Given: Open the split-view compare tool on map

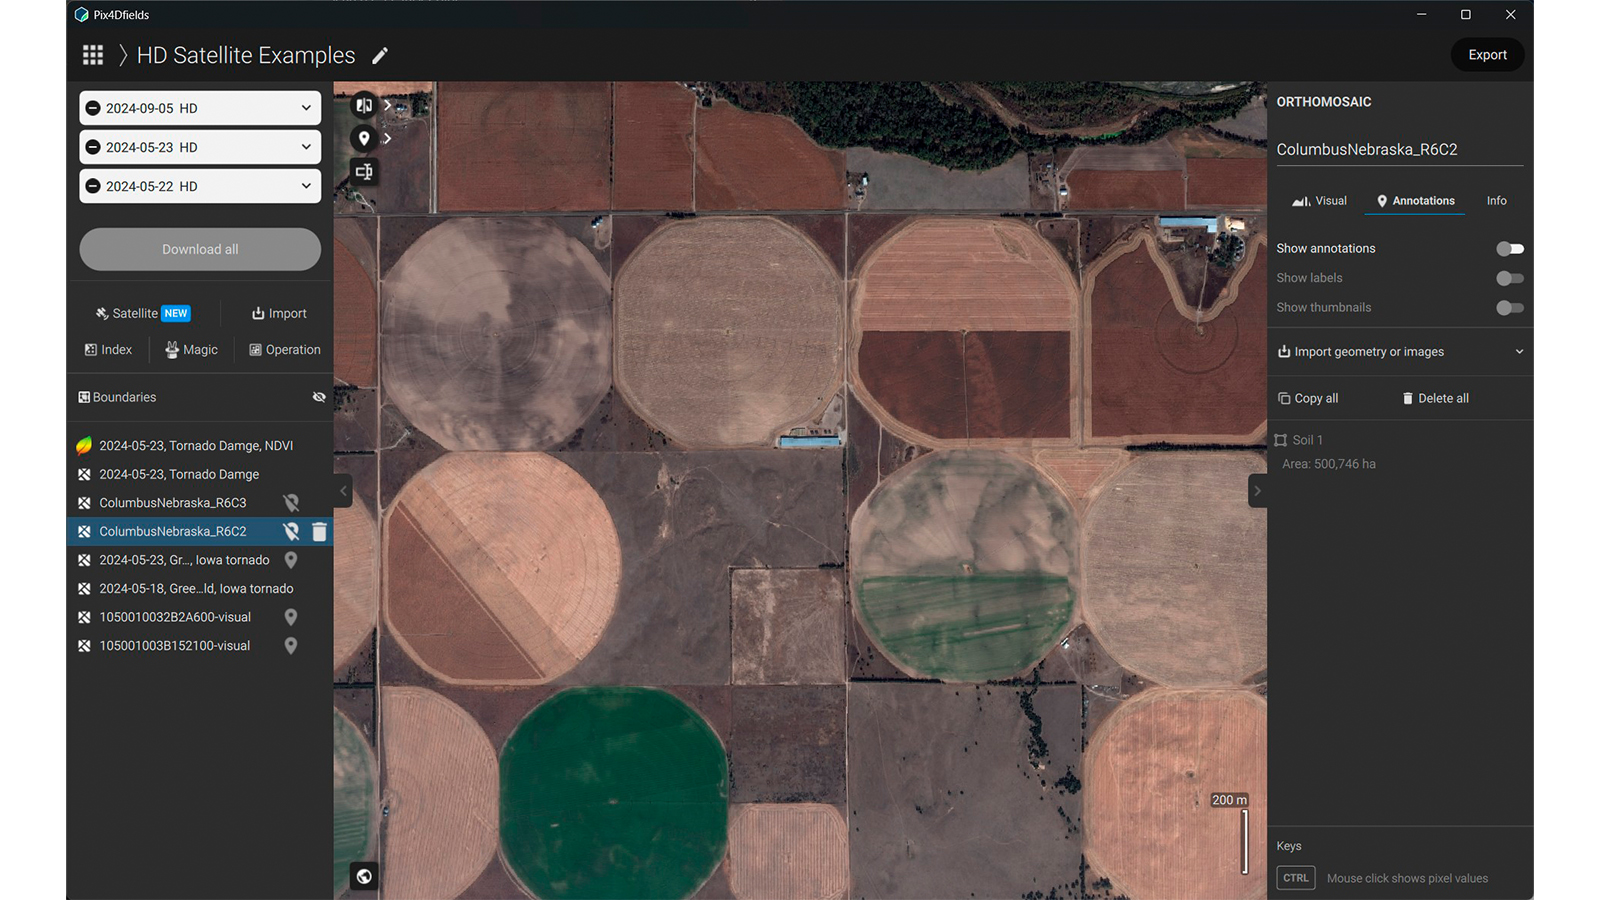Looking at the screenshot, I should click(364, 105).
